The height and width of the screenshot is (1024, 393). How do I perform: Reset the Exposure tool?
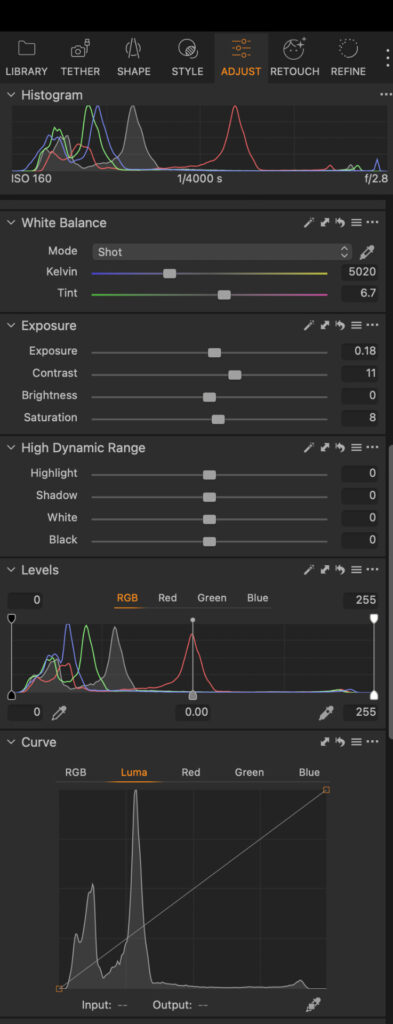(x=340, y=325)
